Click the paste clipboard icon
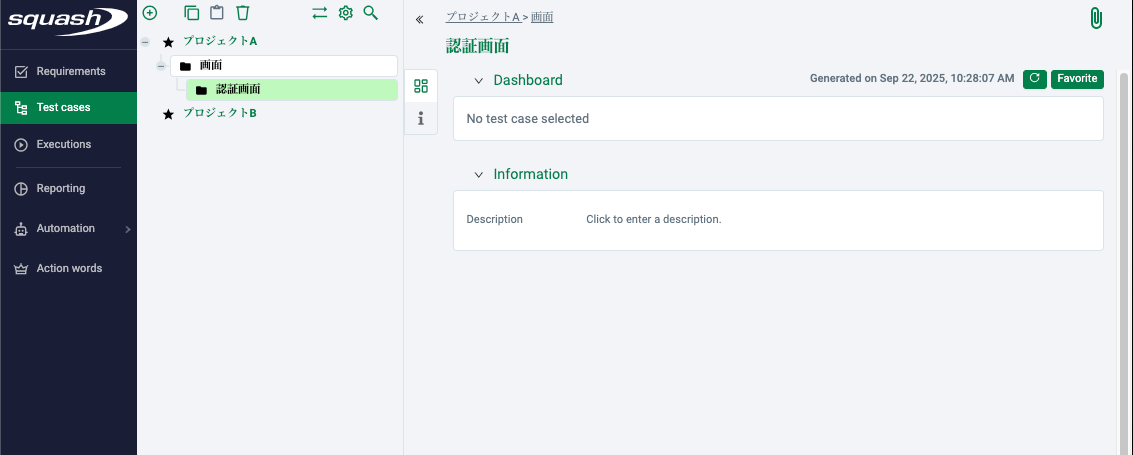 coord(217,12)
